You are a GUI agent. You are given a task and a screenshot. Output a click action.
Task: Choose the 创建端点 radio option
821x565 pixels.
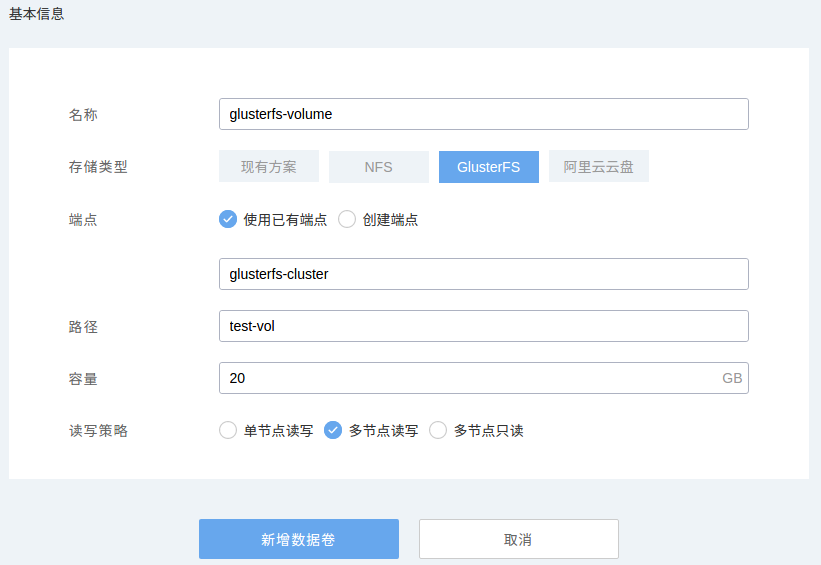(x=347, y=220)
